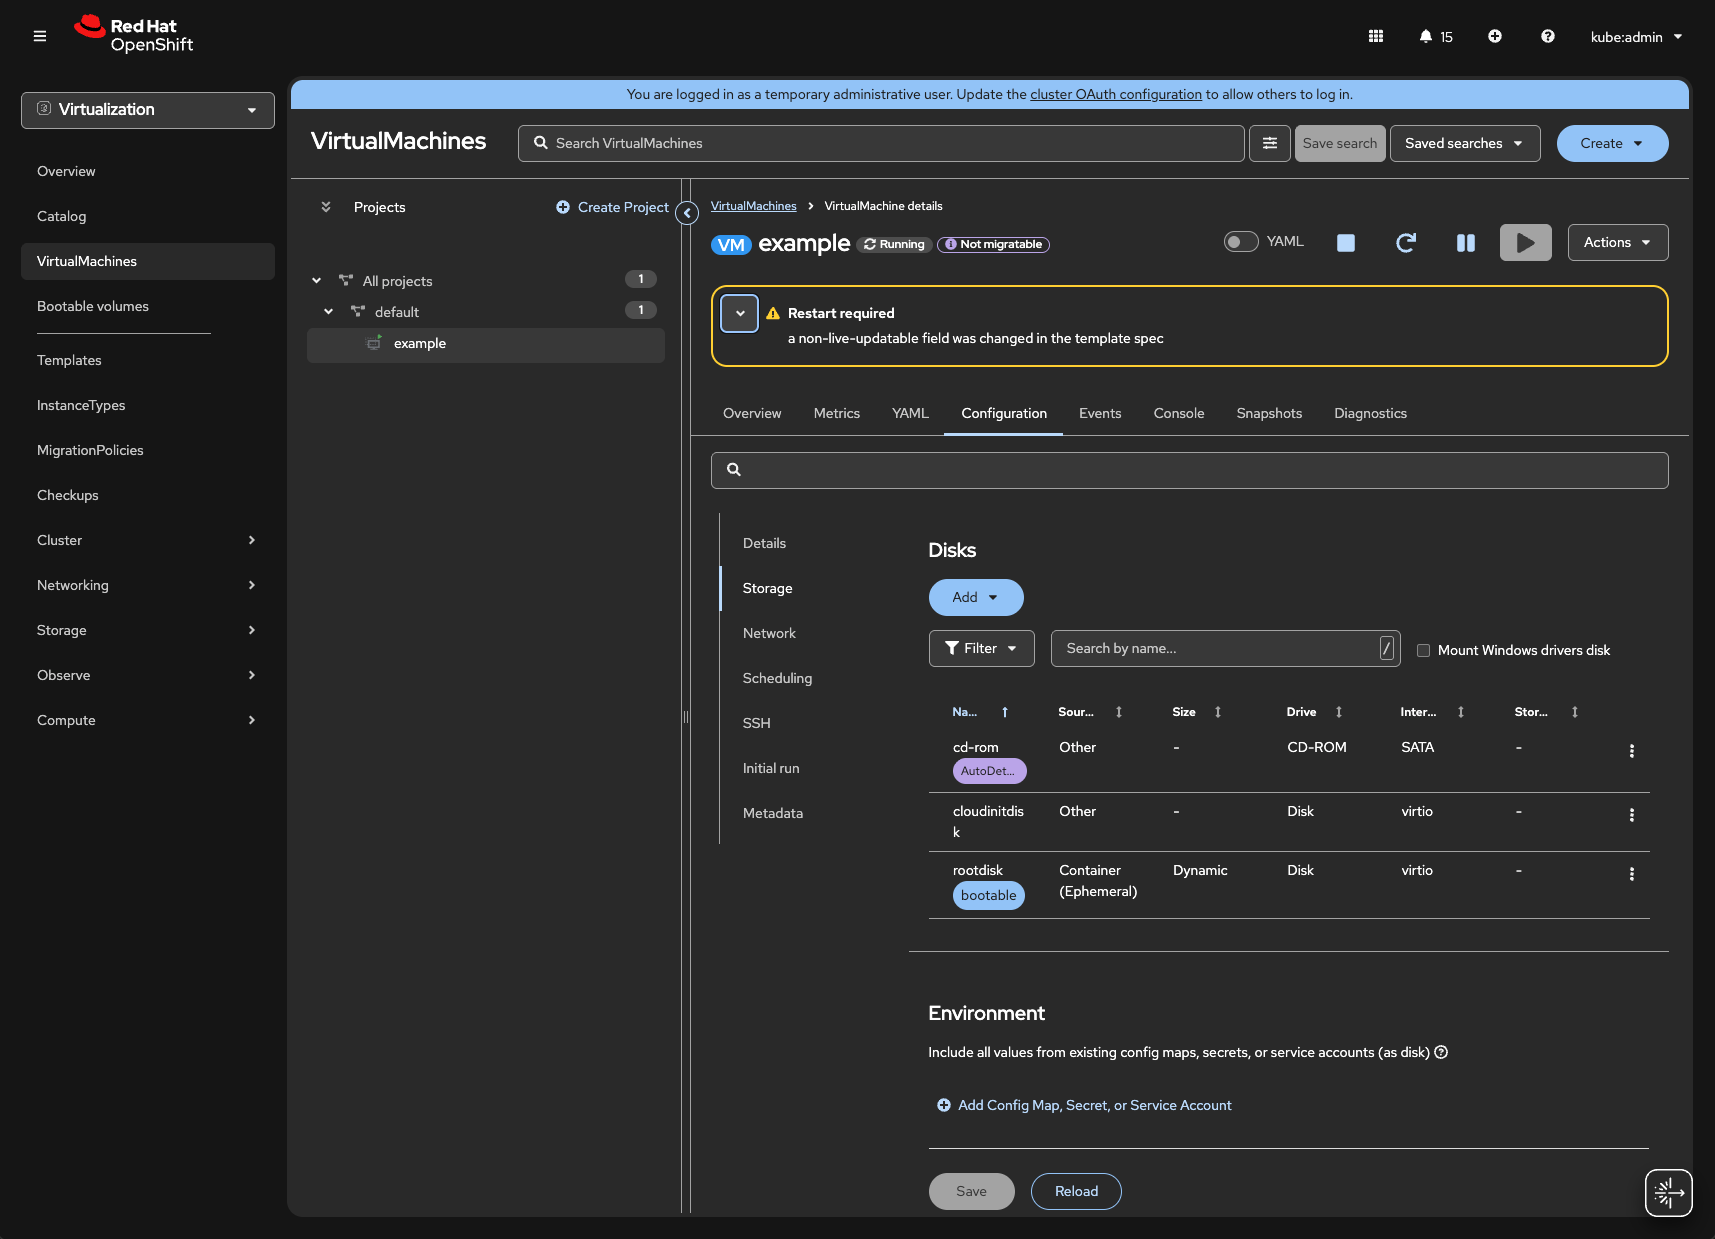Select Network in configuration side menu
The width and height of the screenshot is (1715, 1239).
(x=769, y=634)
